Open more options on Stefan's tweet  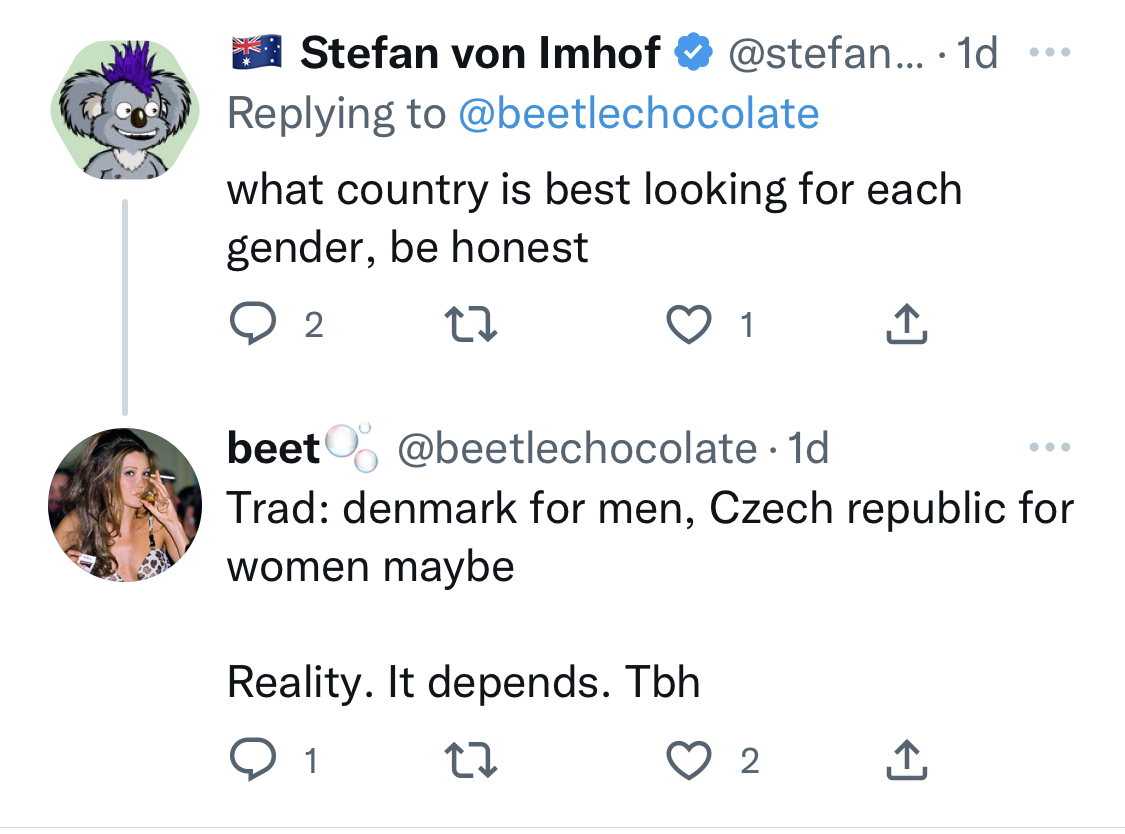point(1049,52)
